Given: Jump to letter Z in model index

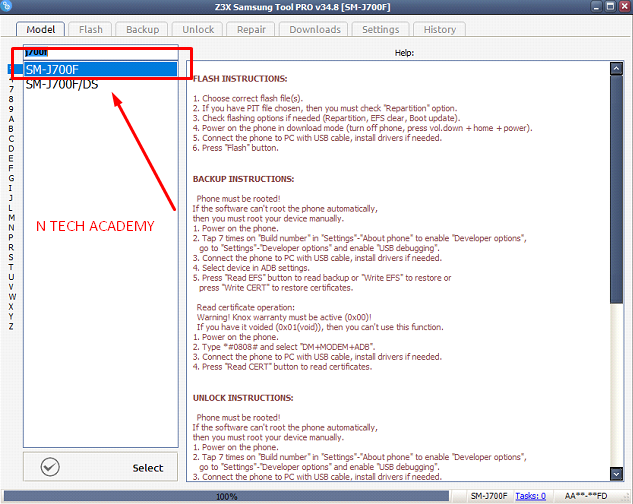Looking at the screenshot, I should point(11,326).
